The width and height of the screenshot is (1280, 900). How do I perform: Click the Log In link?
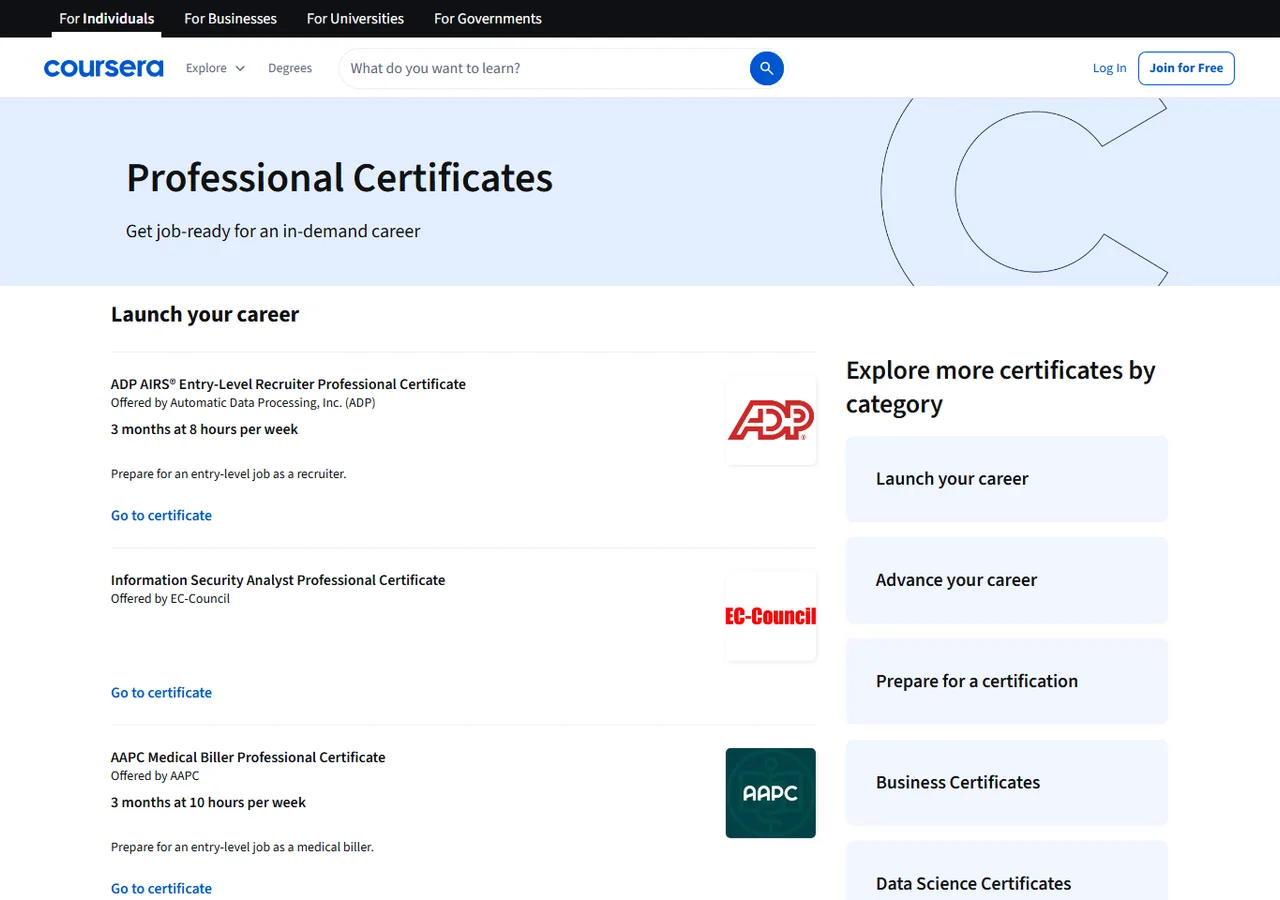[x=1109, y=68]
